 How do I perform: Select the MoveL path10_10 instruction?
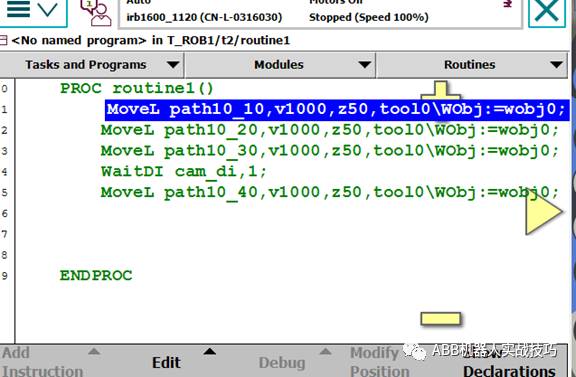coord(337,109)
